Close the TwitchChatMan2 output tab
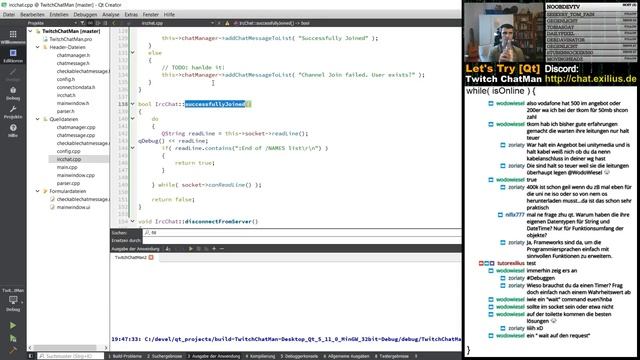This screenshot has height=360, width=640. pyautogui.click(x=151, y=258)
